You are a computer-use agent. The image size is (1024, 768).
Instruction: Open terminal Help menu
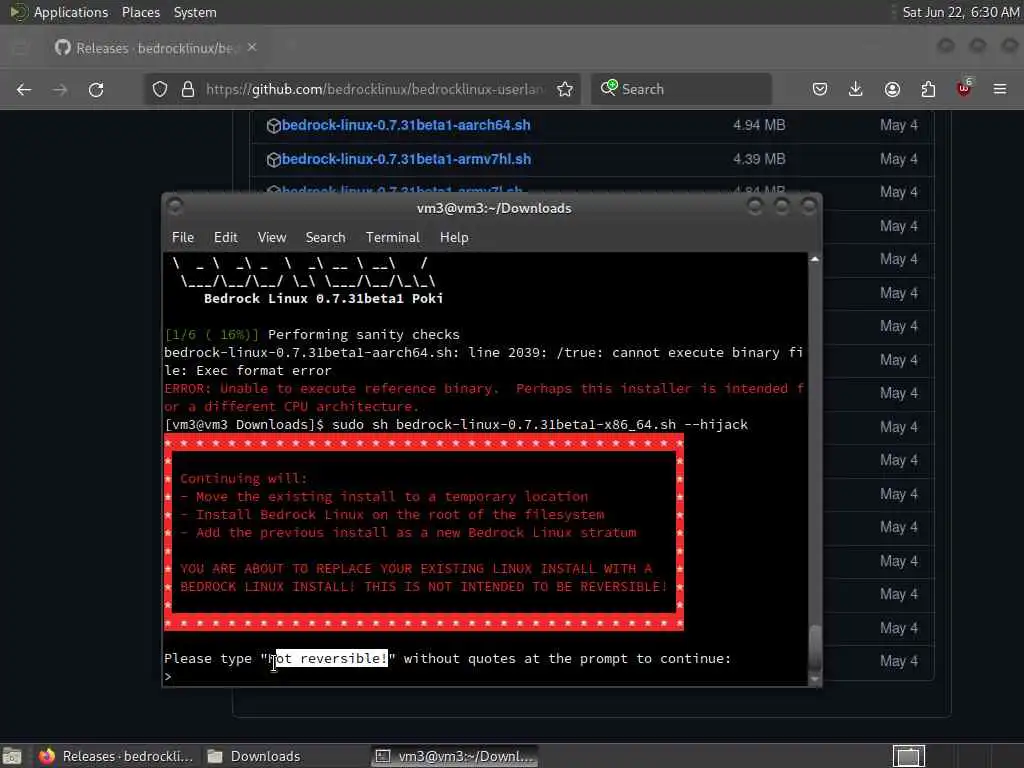pos(454,238)
